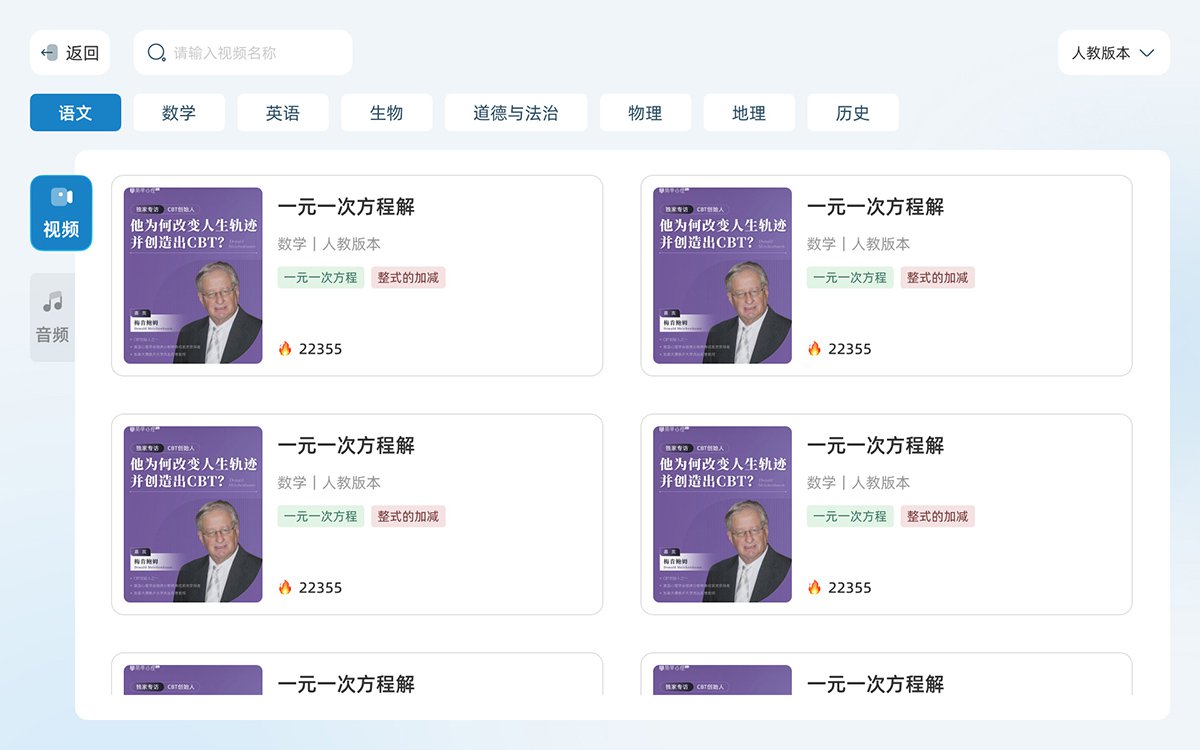Viewport: 1200px width, 750px height.
Task: Click 数学｜人教版本 subtitle in second-row right card
Action: tap(859, 483)
